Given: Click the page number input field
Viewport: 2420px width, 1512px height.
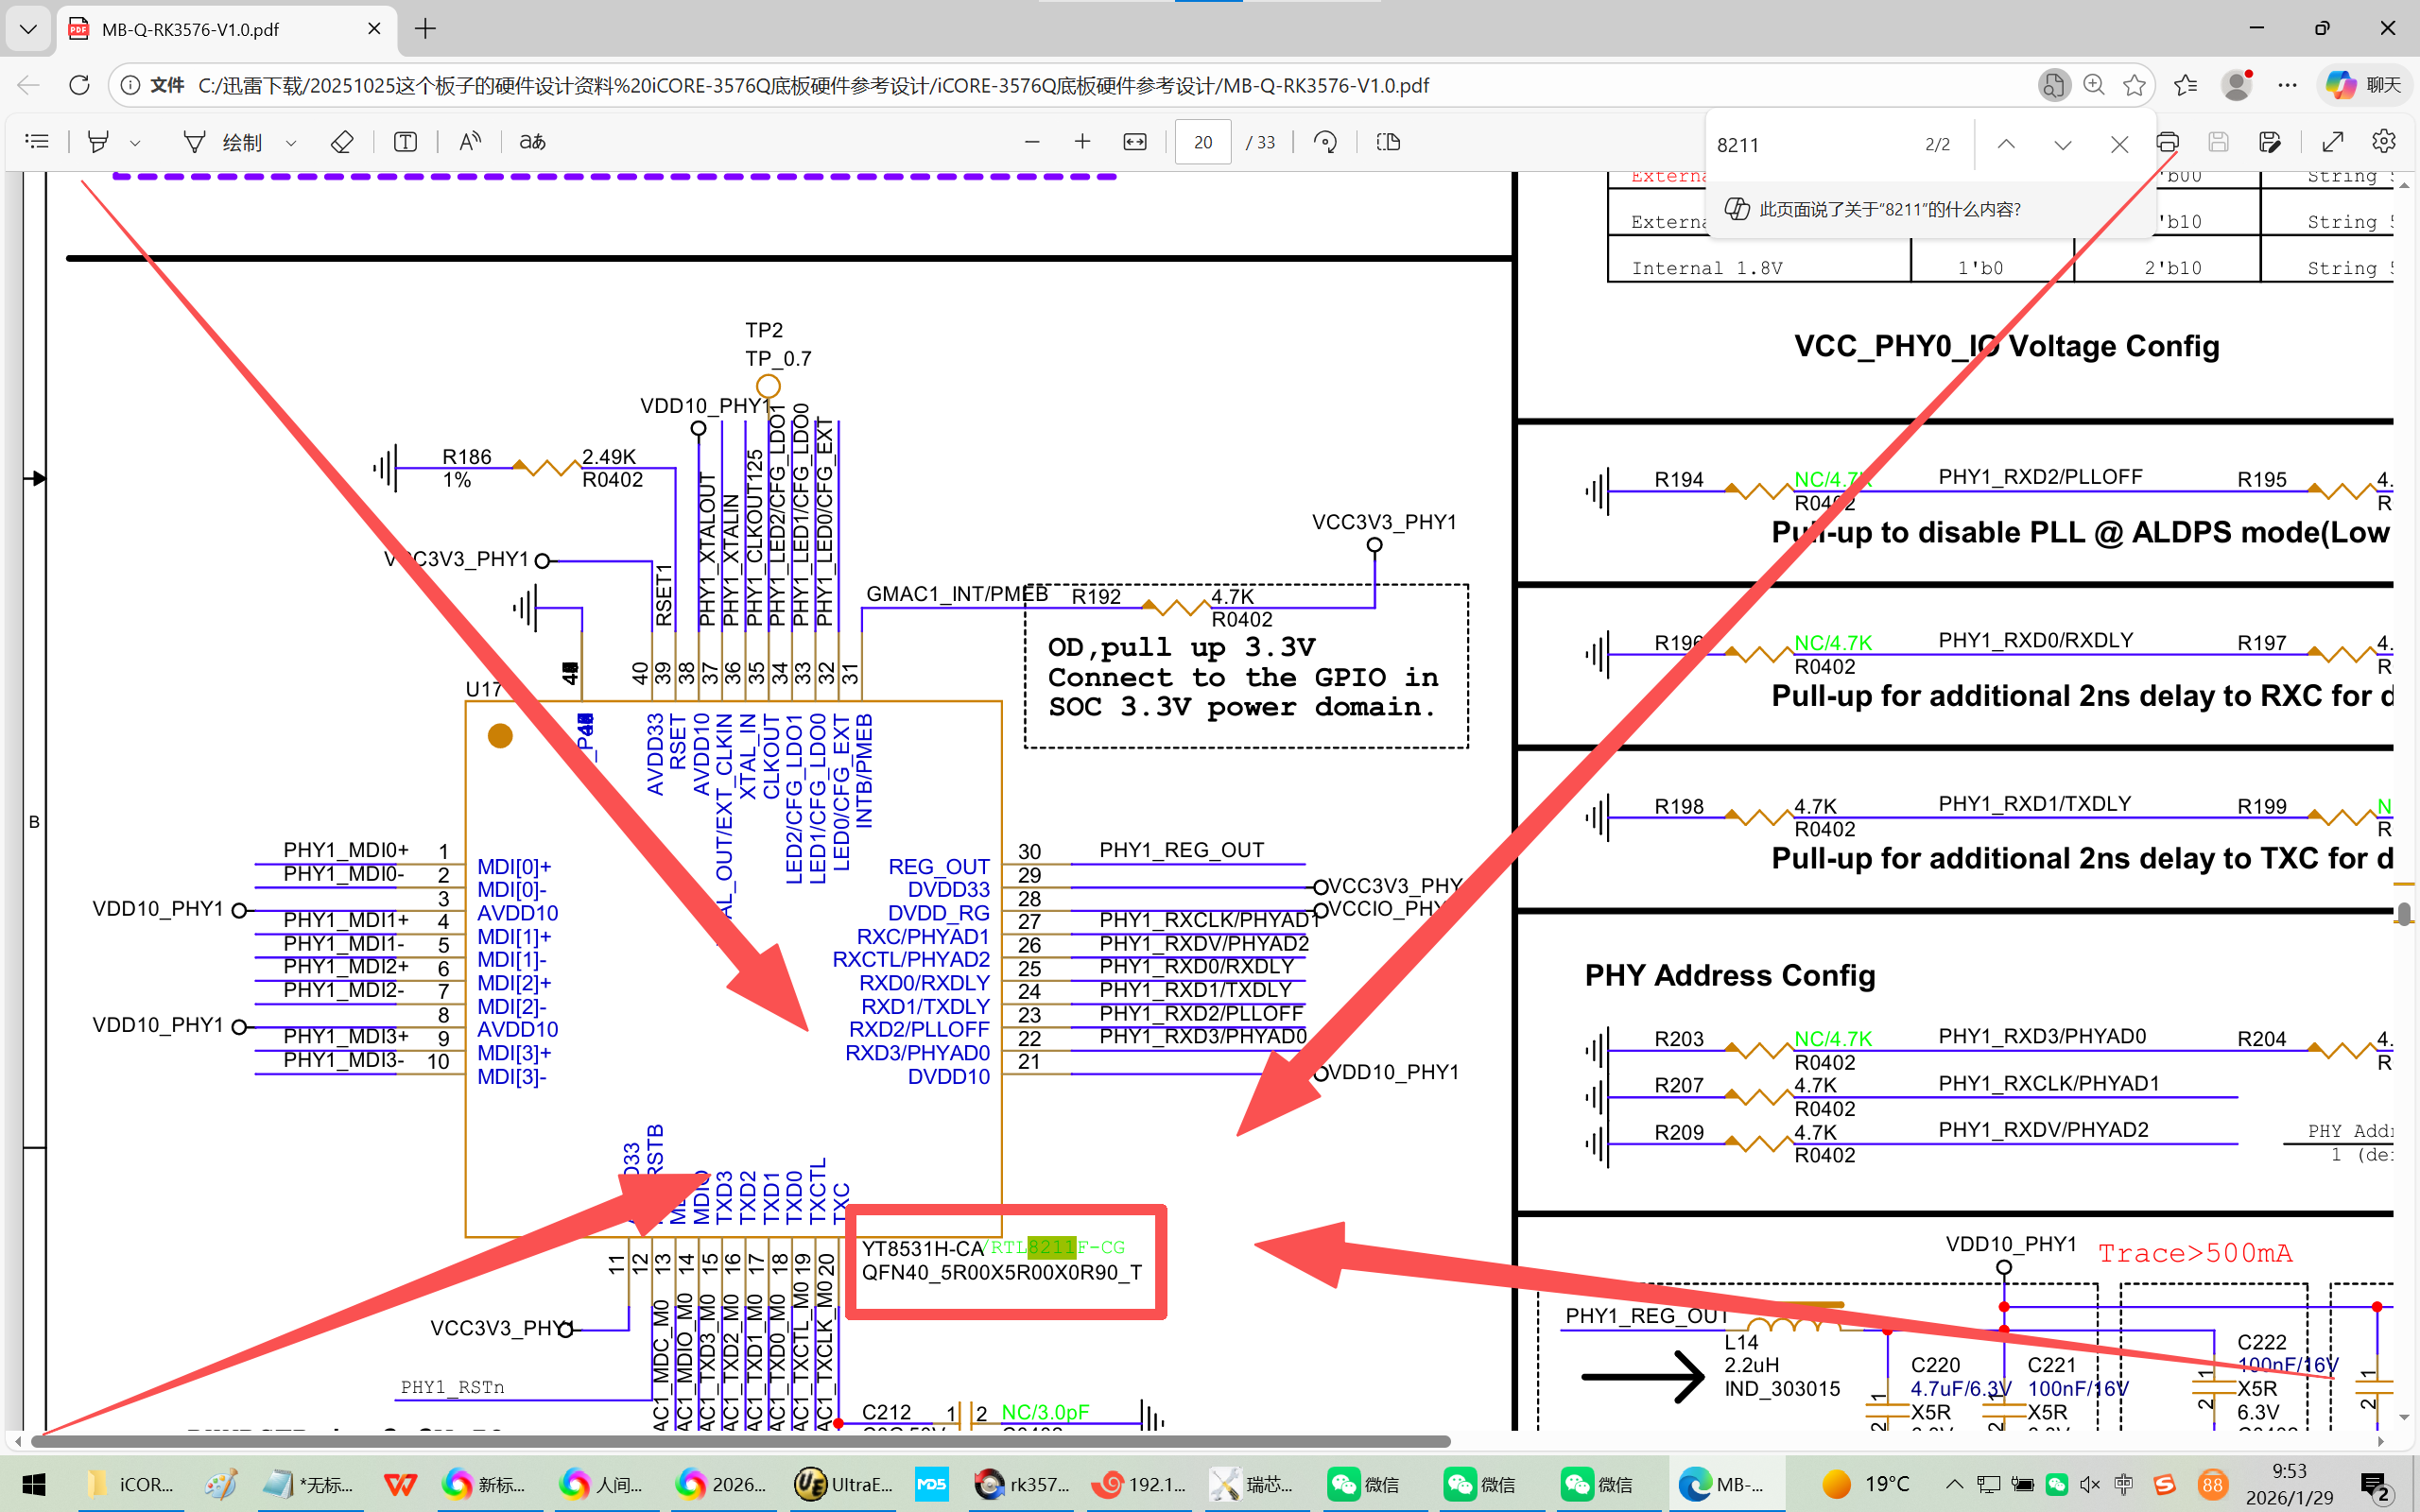Looking at the screenshot, I should [1202, 142].
